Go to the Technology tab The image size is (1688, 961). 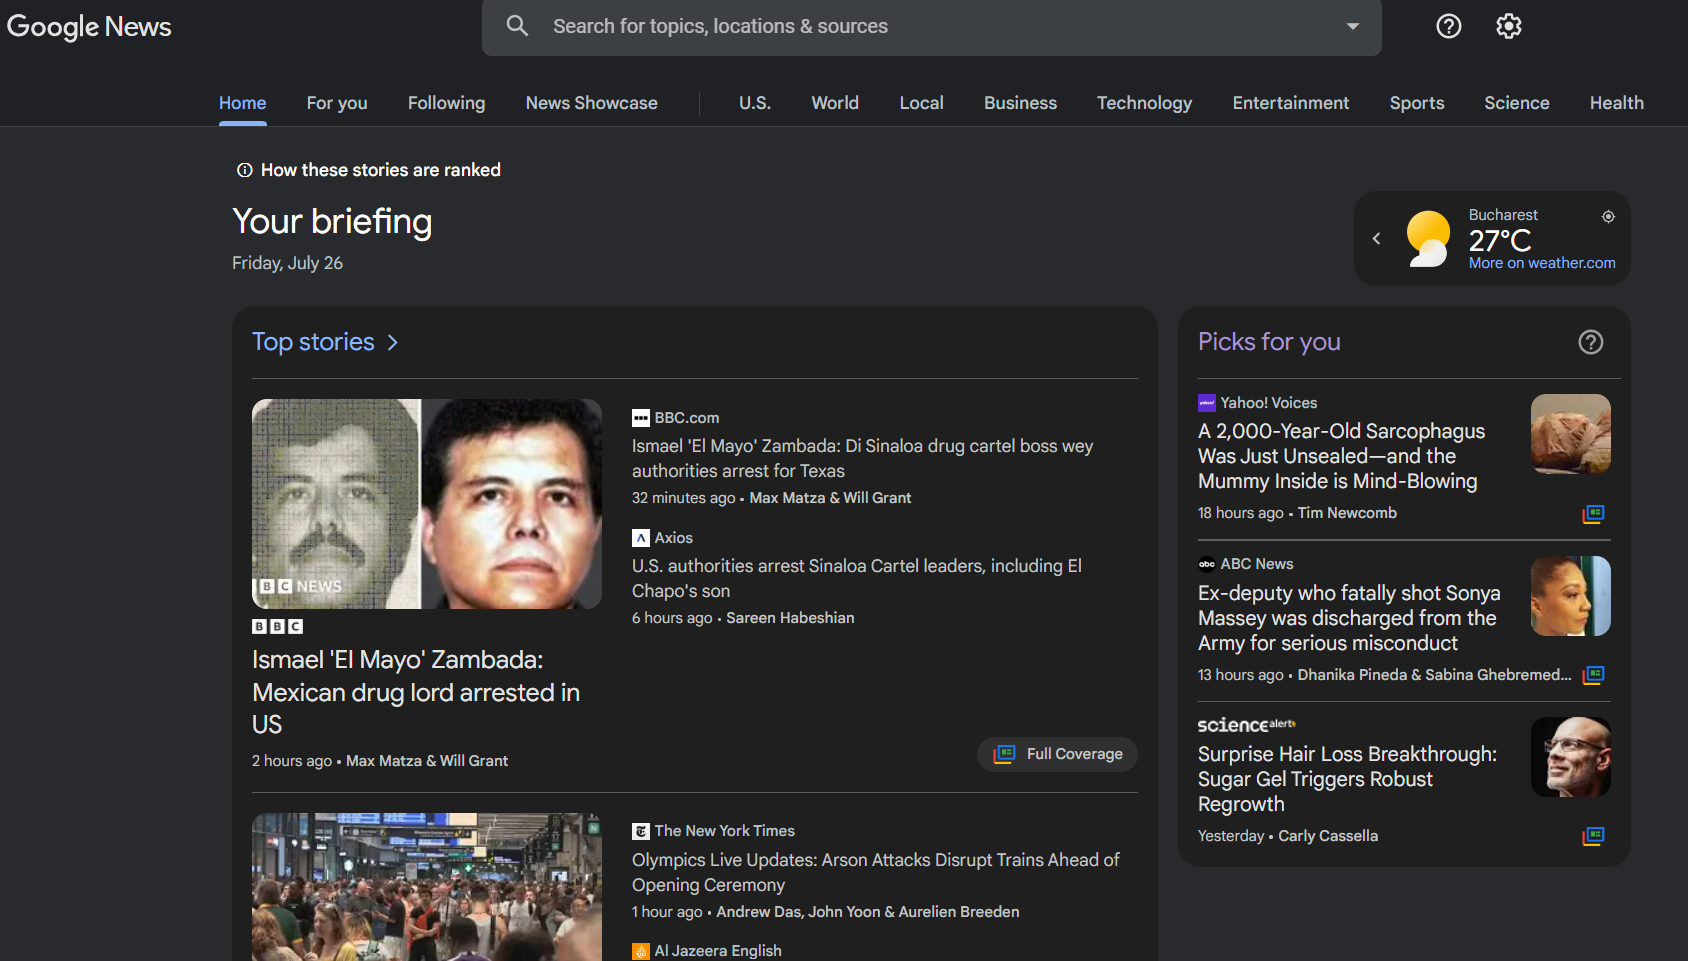tap(1145, 103)
